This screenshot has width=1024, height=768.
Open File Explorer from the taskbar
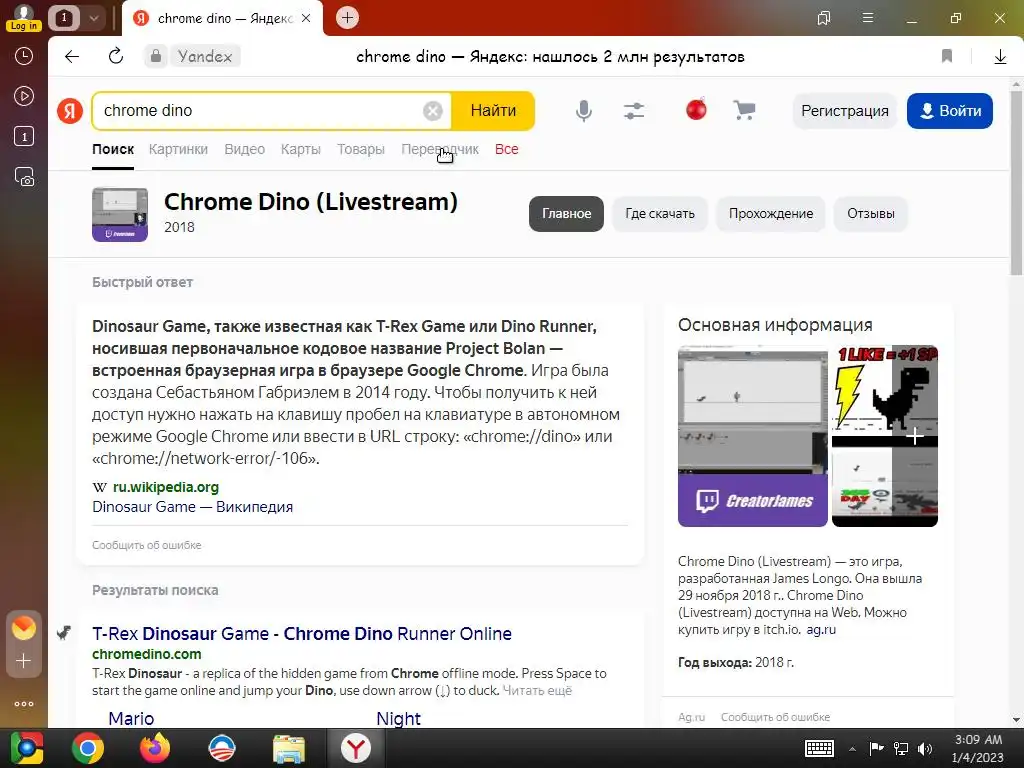tap(289, 748)
